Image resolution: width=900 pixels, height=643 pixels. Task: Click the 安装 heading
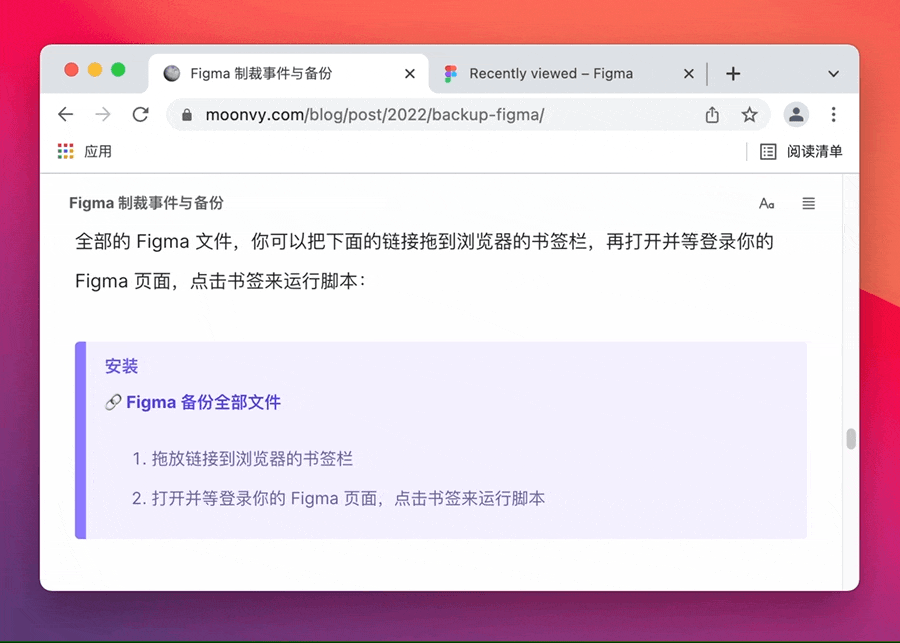[121, 366]
